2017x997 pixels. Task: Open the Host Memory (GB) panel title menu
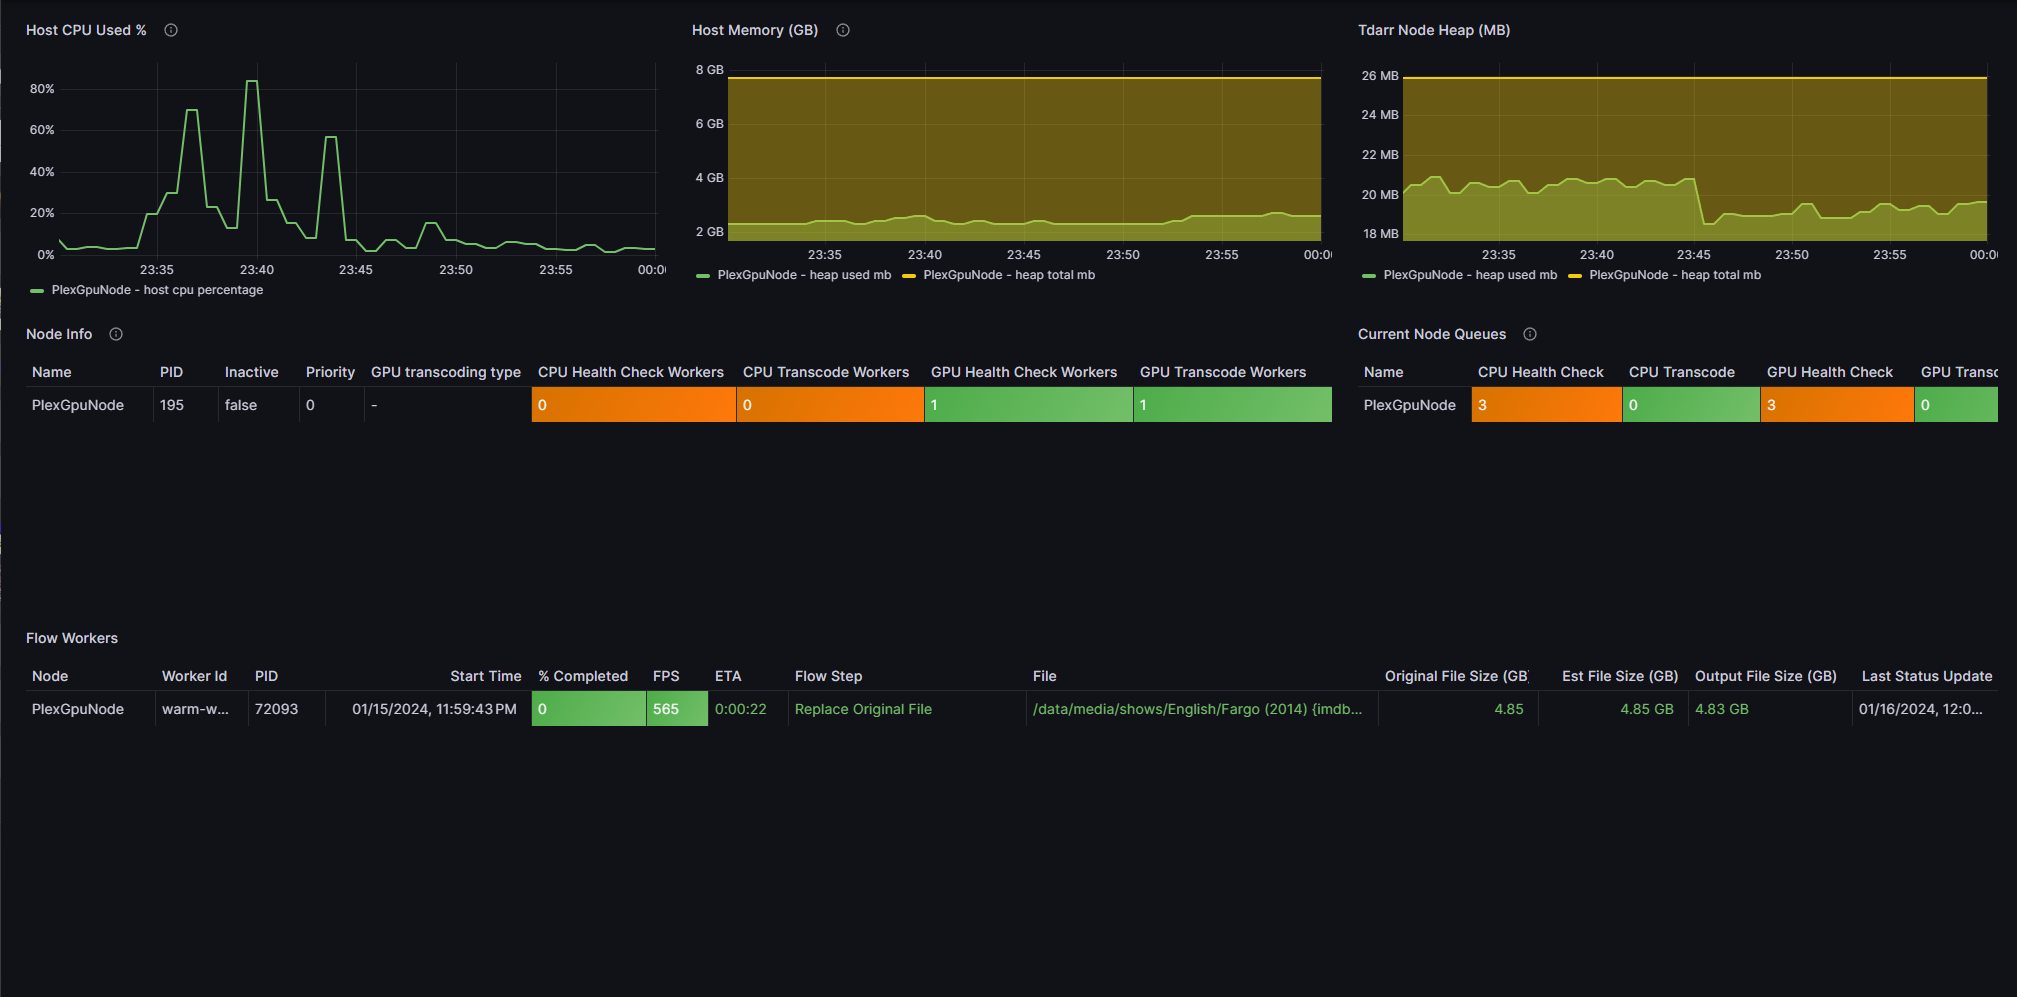755,30
